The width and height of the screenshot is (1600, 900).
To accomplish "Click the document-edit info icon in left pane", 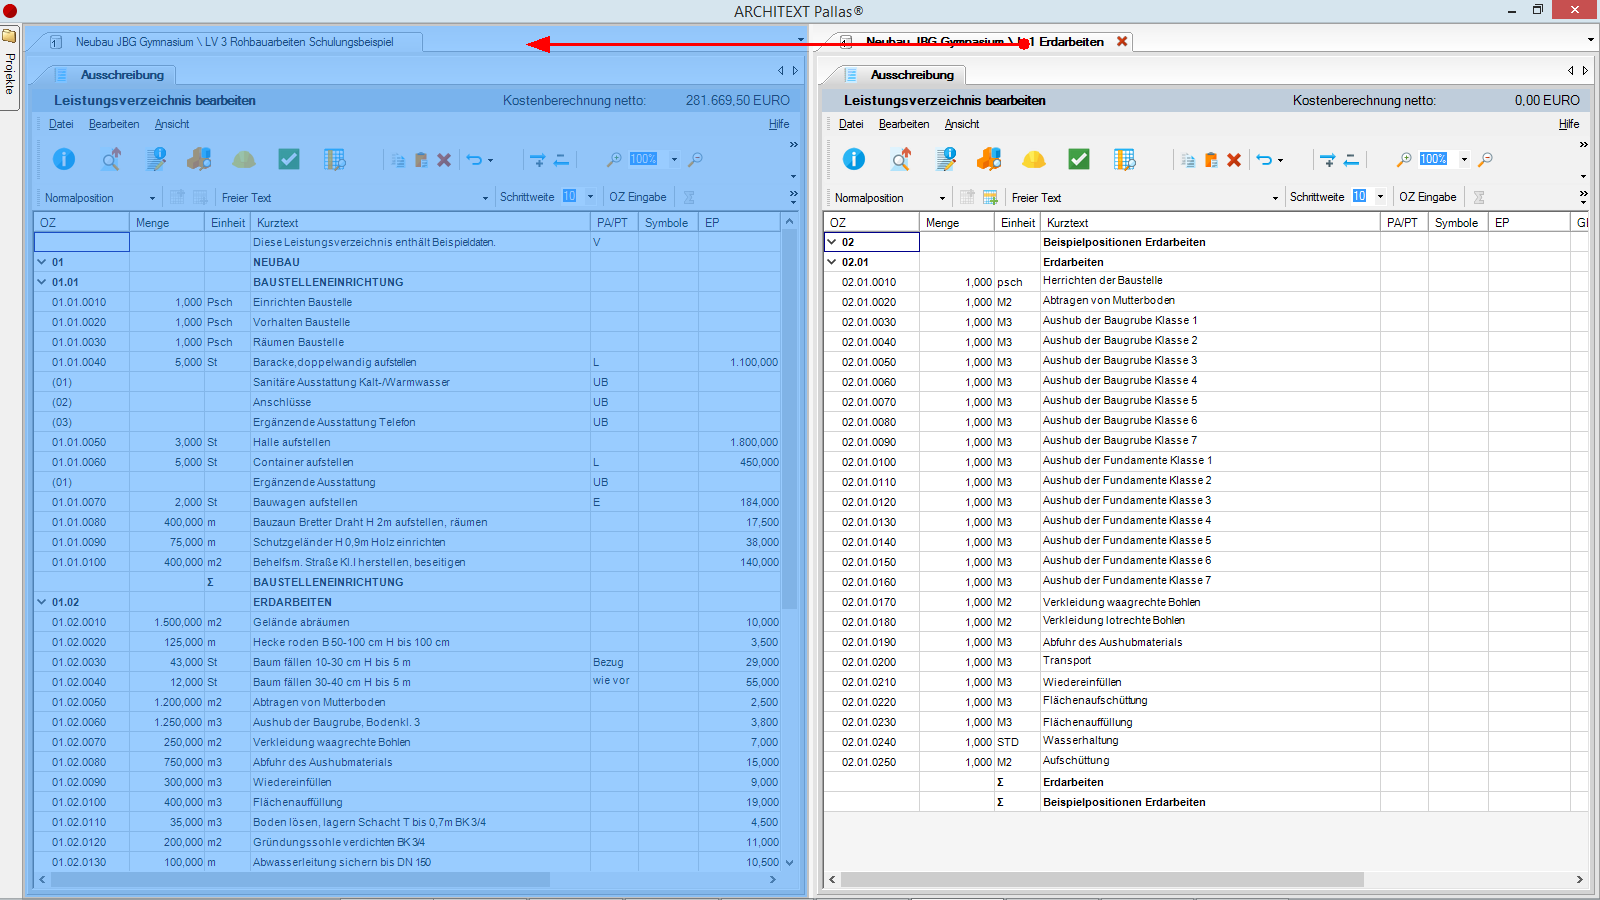I will point(156,159).
